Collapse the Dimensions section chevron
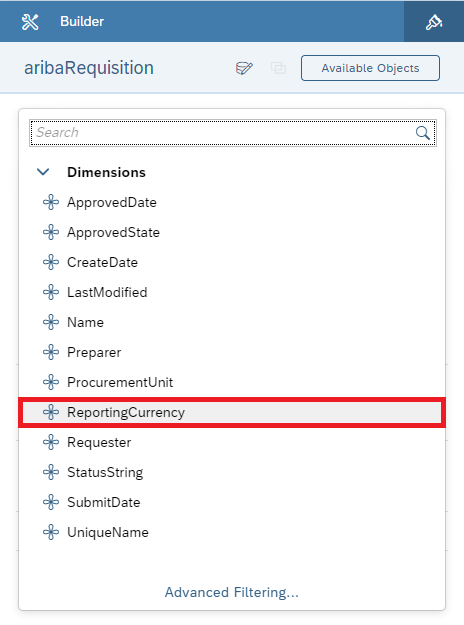464x625 pixels. pos(43,172)
